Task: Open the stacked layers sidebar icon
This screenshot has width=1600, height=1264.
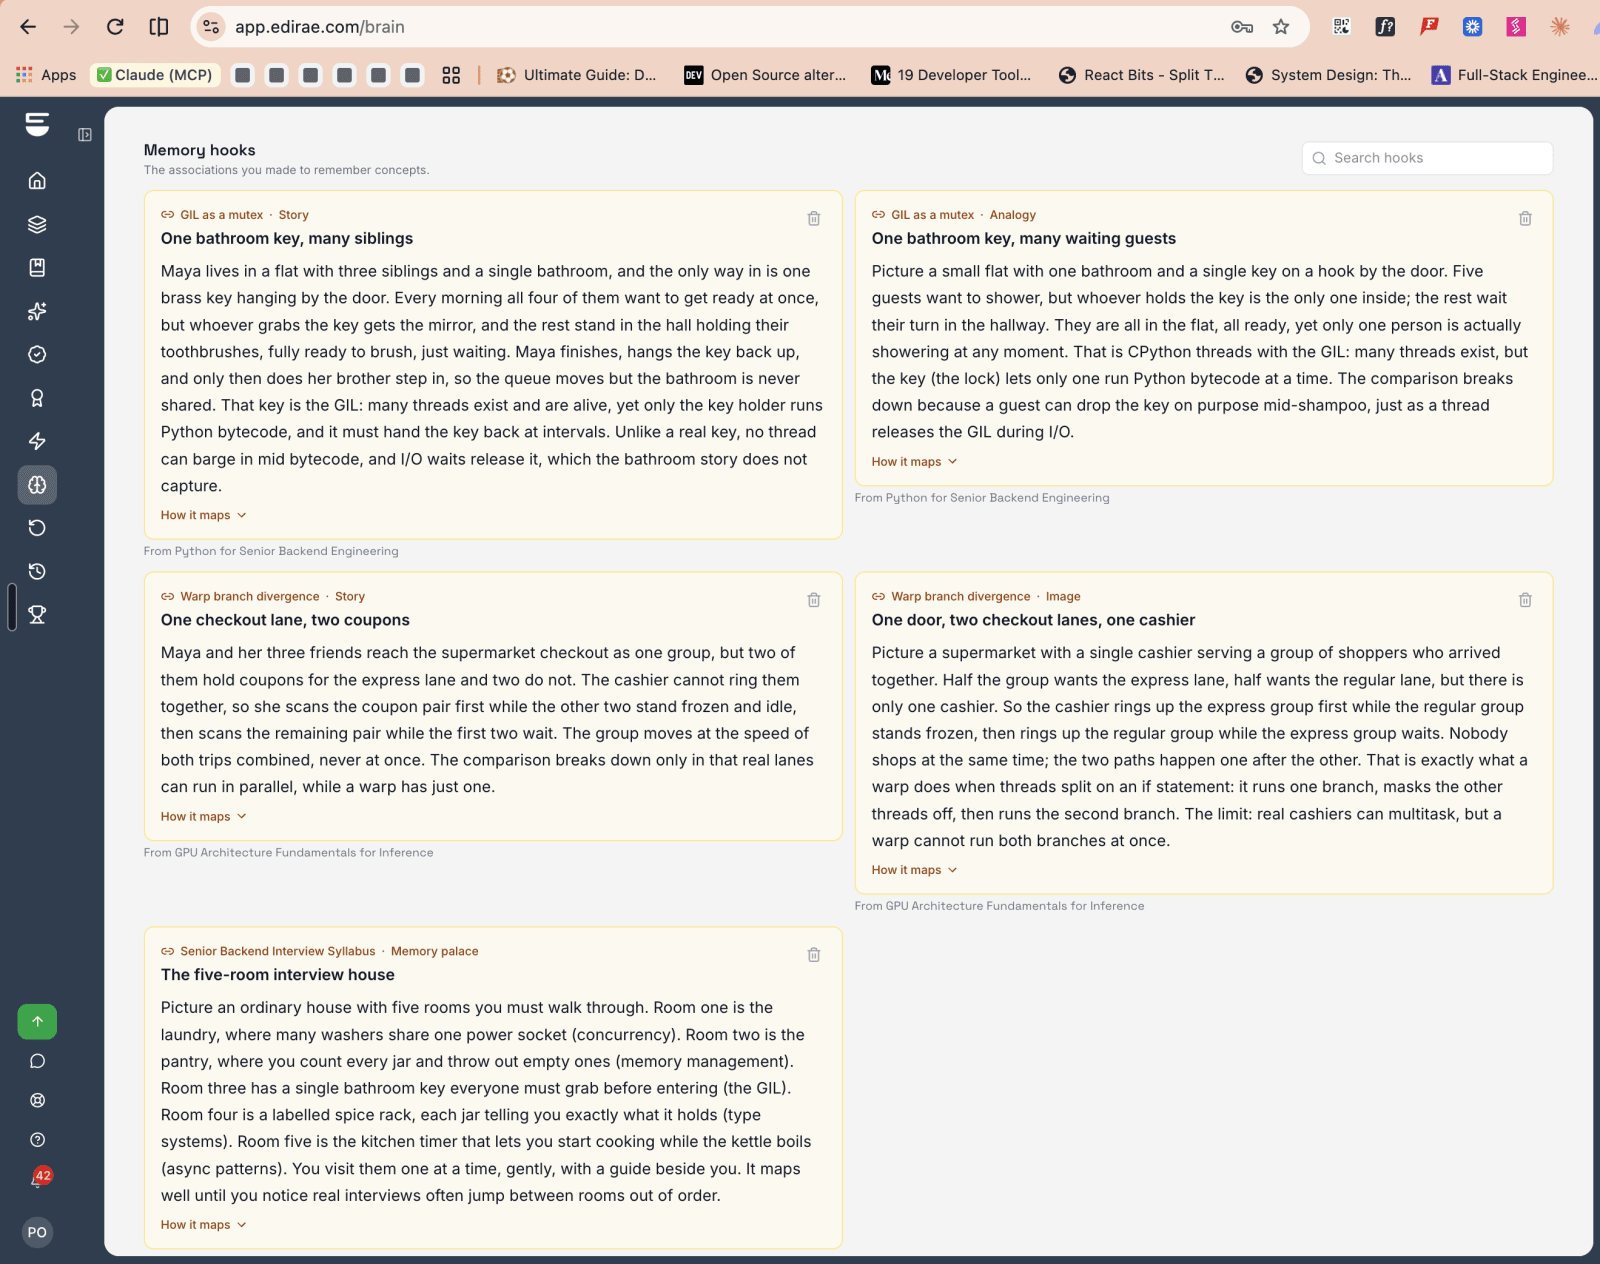Action: click(37, 224)
